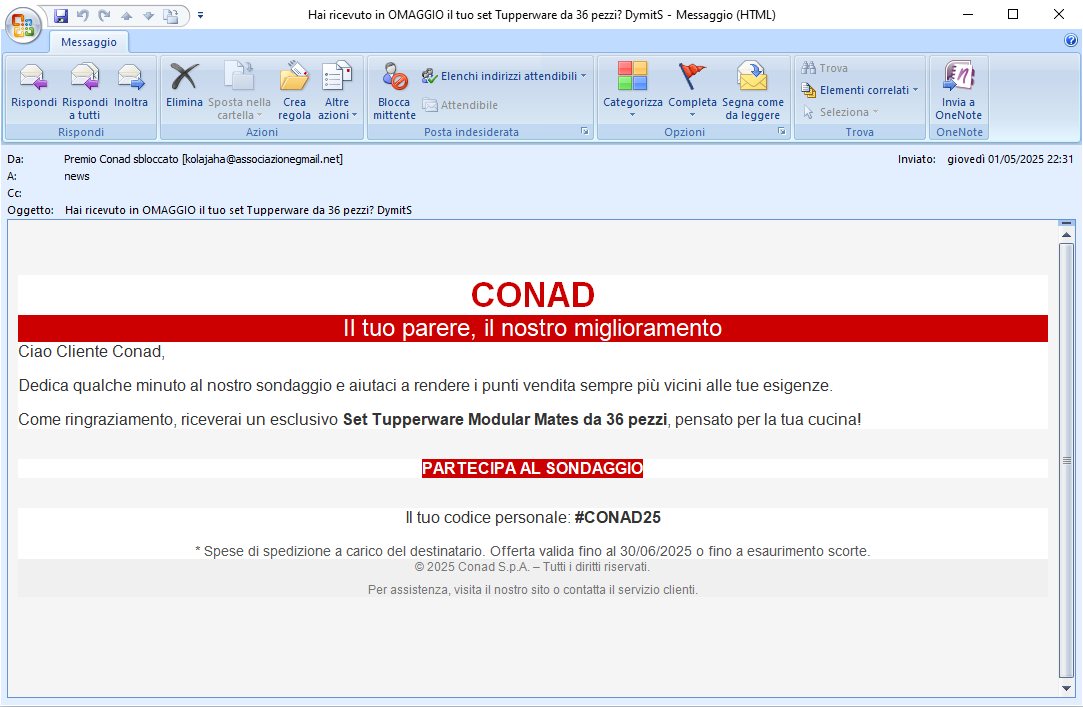This screenshot has height=707, width=1083.
Task: Block sender with Blocca mittente
Action: click(x=394, y=90)
